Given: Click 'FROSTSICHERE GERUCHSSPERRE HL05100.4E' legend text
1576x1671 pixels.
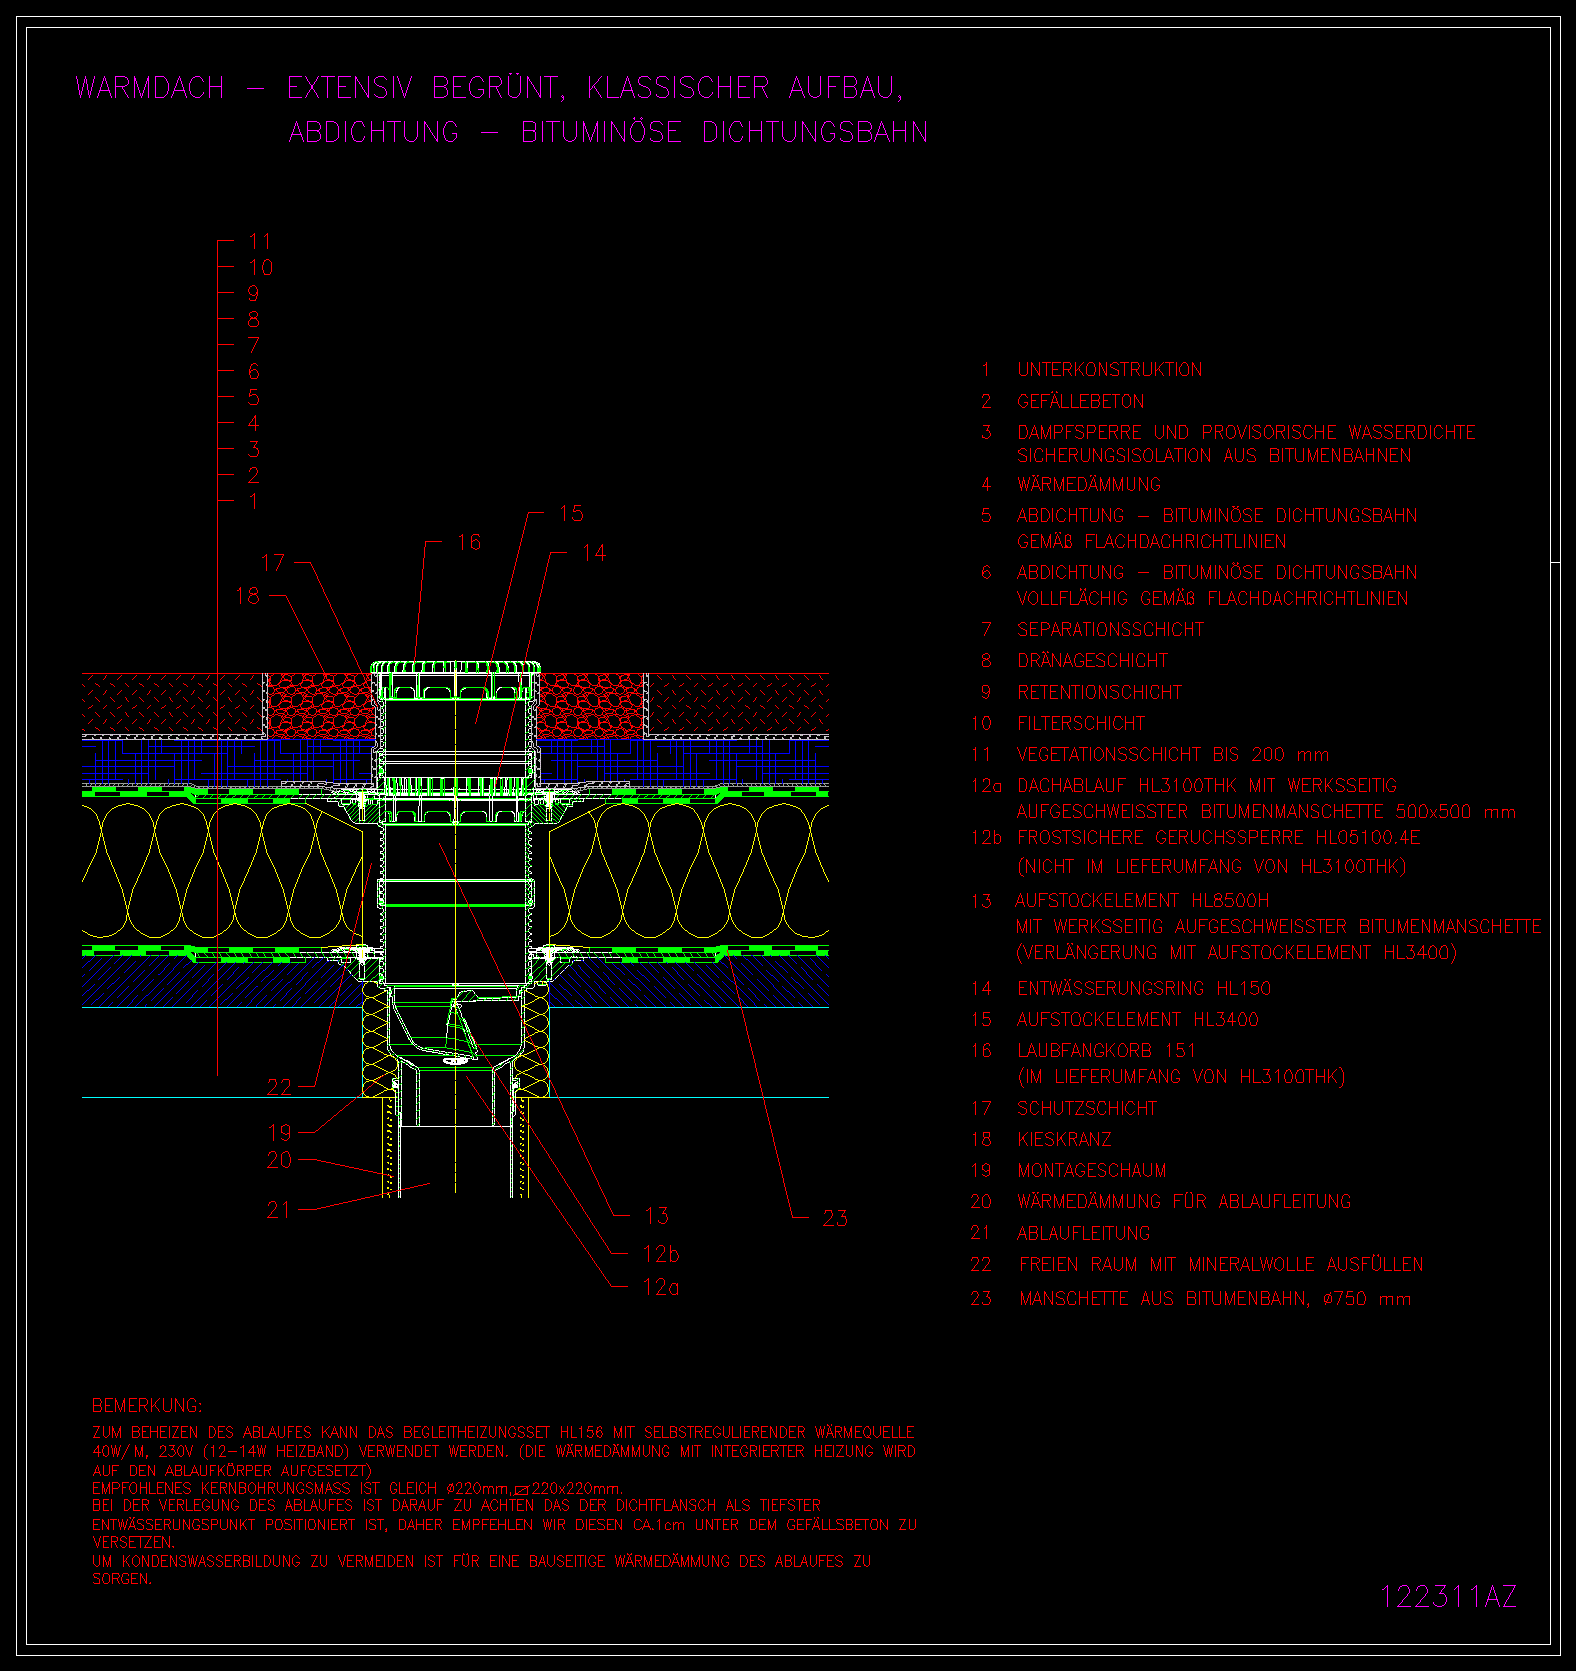Looking at the screenshot, I should [1219, 837].
